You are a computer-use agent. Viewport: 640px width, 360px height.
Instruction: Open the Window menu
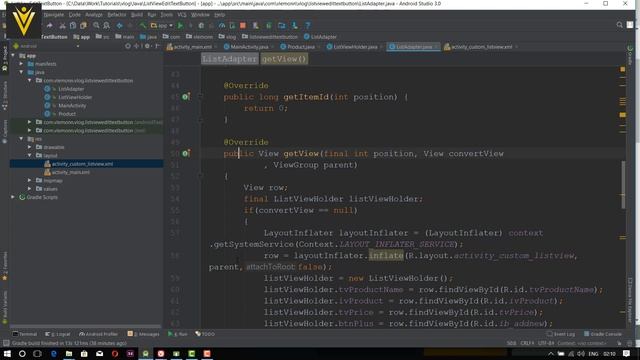tap(200, 15)
